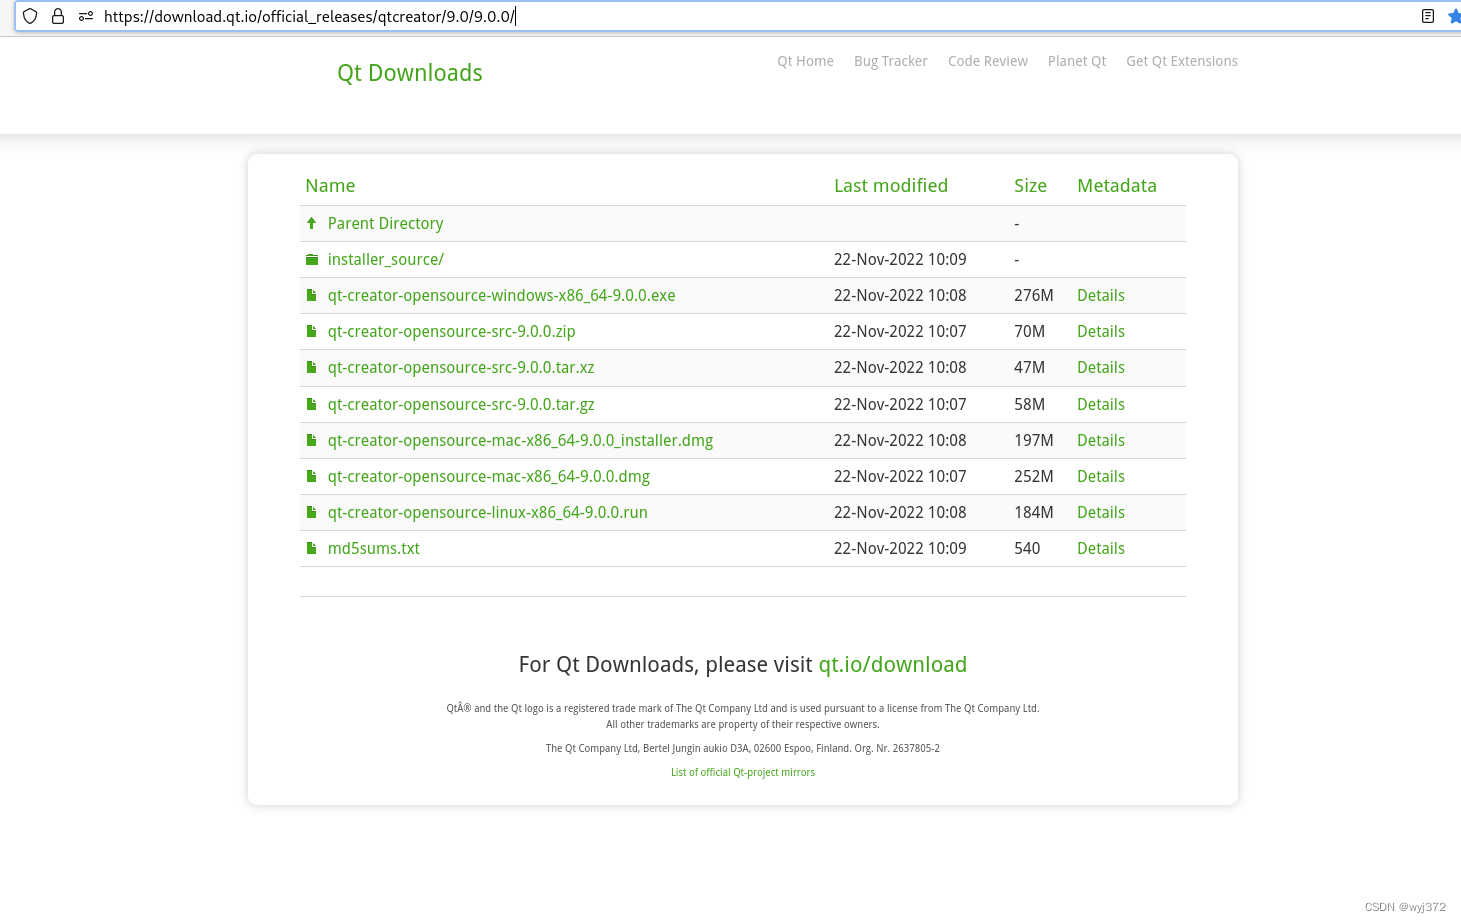Click the Qt Downloads heading

pos(409,72)
